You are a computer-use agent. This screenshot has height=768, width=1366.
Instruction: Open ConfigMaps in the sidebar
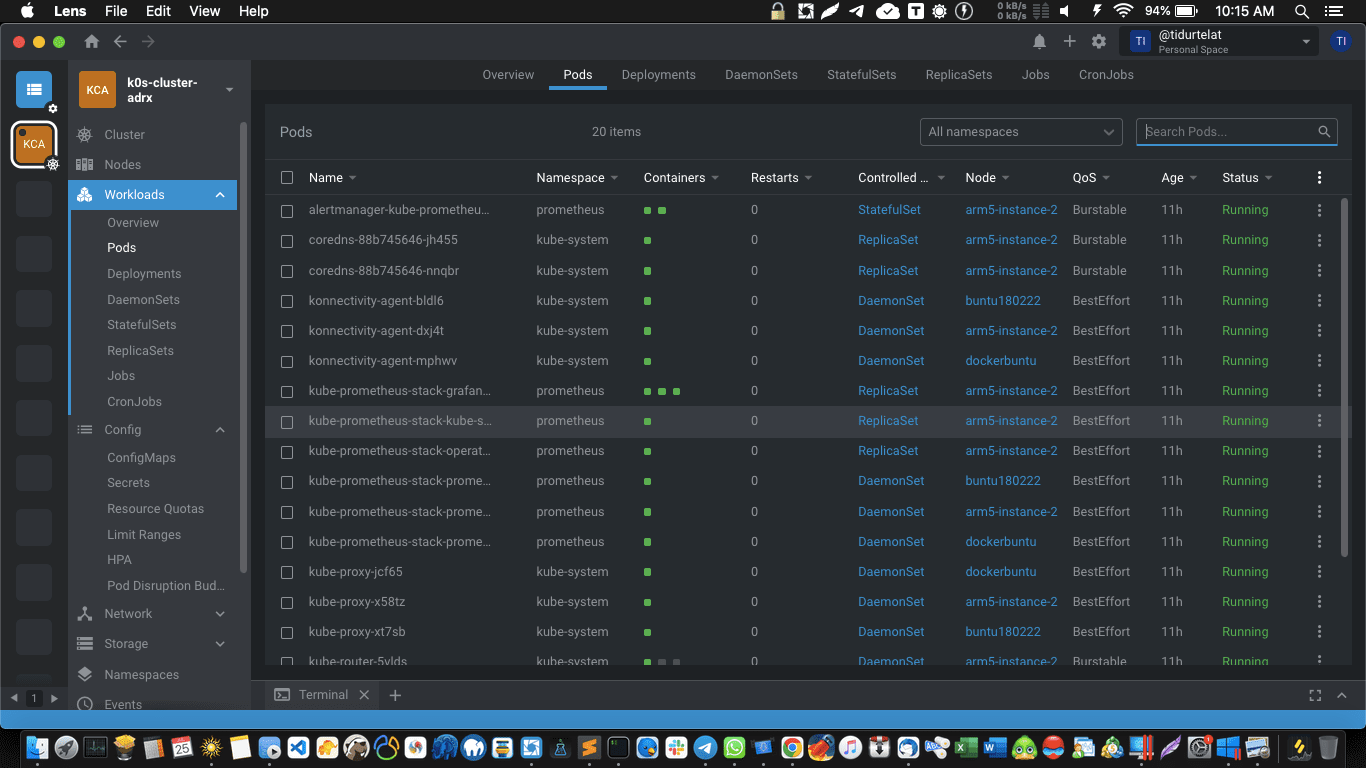click(141, 458)
